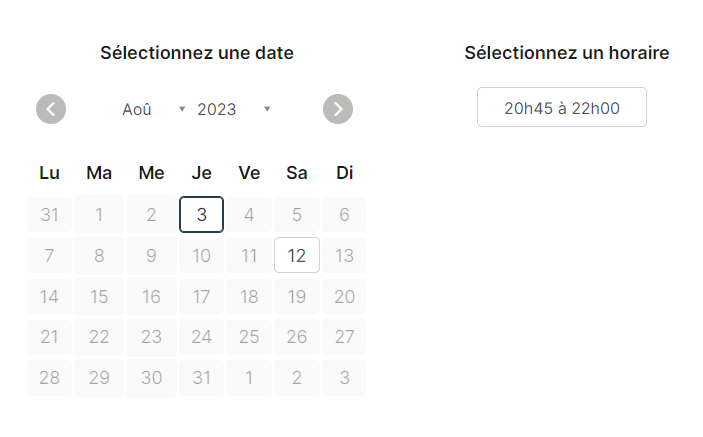Choose day 24 in Thursday column
Screen dimensions: 703x437
[201, 337]
